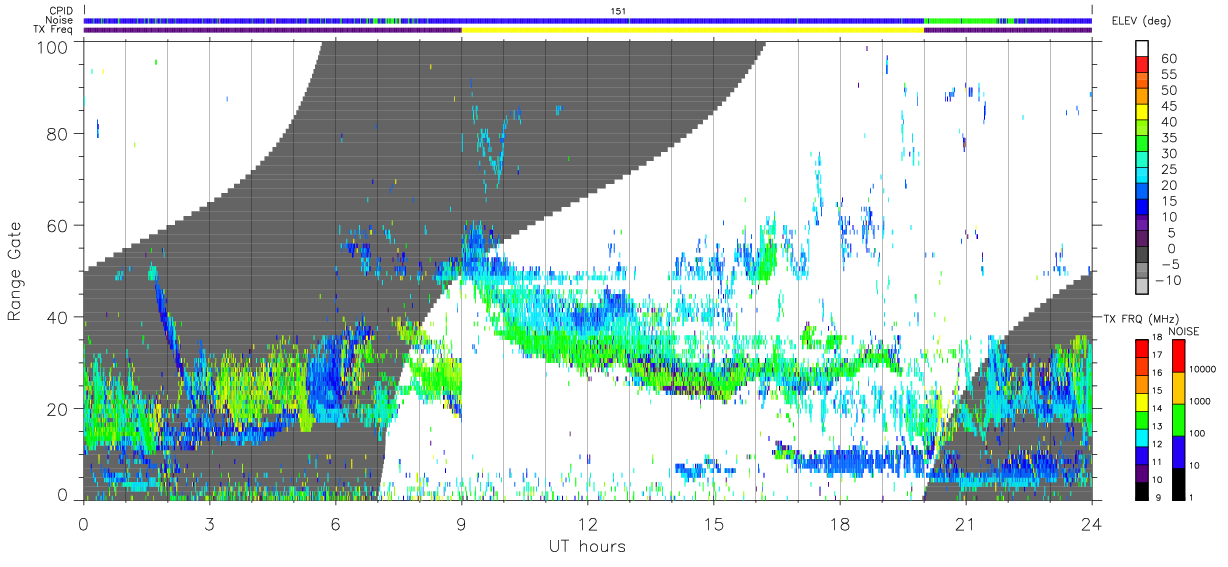Click the 40 tick label on Range Gate axis
The height and width of the screenshot is (567, 1228).
(59, 317)
